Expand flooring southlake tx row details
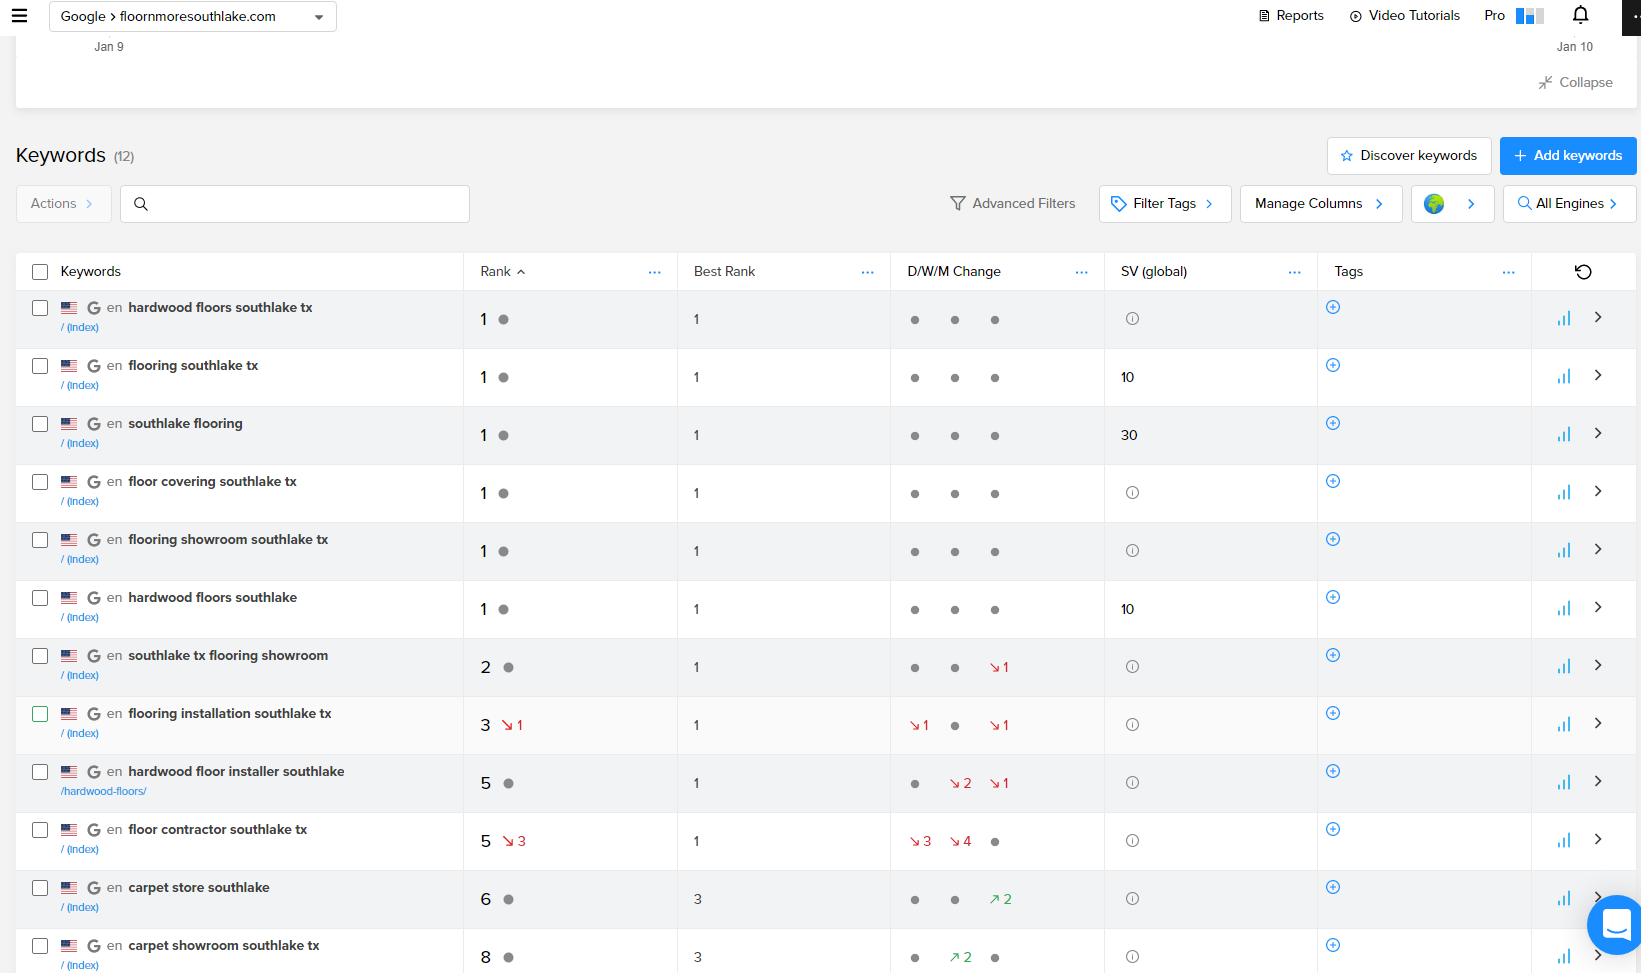1641x973 pixels. [x=1598, y=375]
